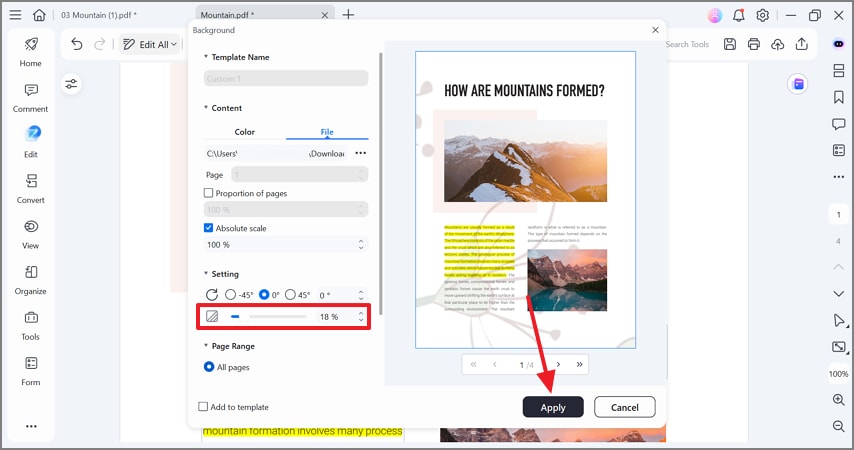The width and height of the screenshot is (854, 450).
Task: Apply the background settings
Action: point(553,407)
